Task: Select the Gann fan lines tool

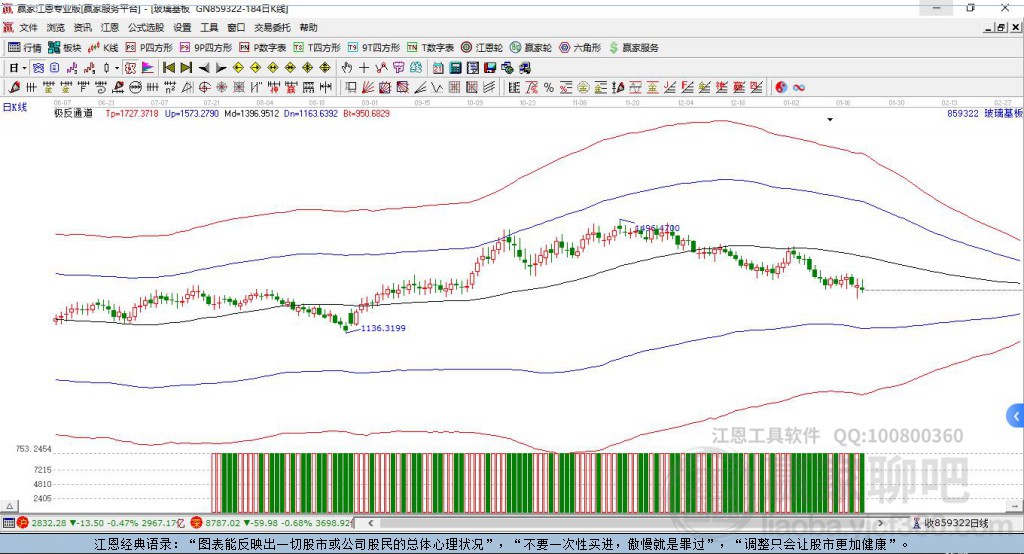Action: [368, 88]
